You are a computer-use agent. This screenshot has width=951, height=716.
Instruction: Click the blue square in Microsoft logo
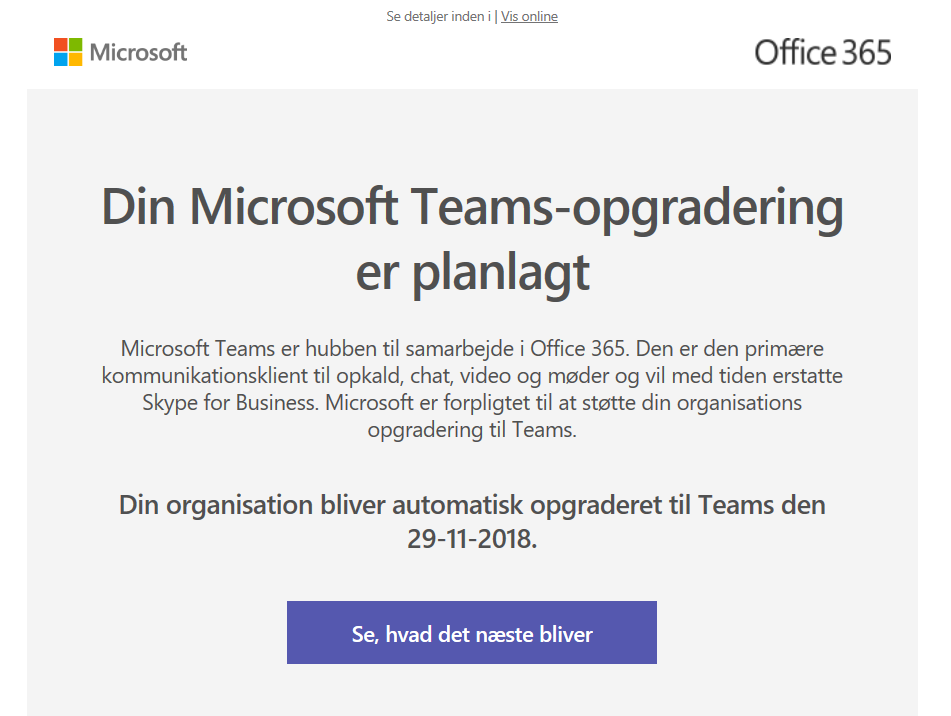point(61,59)
